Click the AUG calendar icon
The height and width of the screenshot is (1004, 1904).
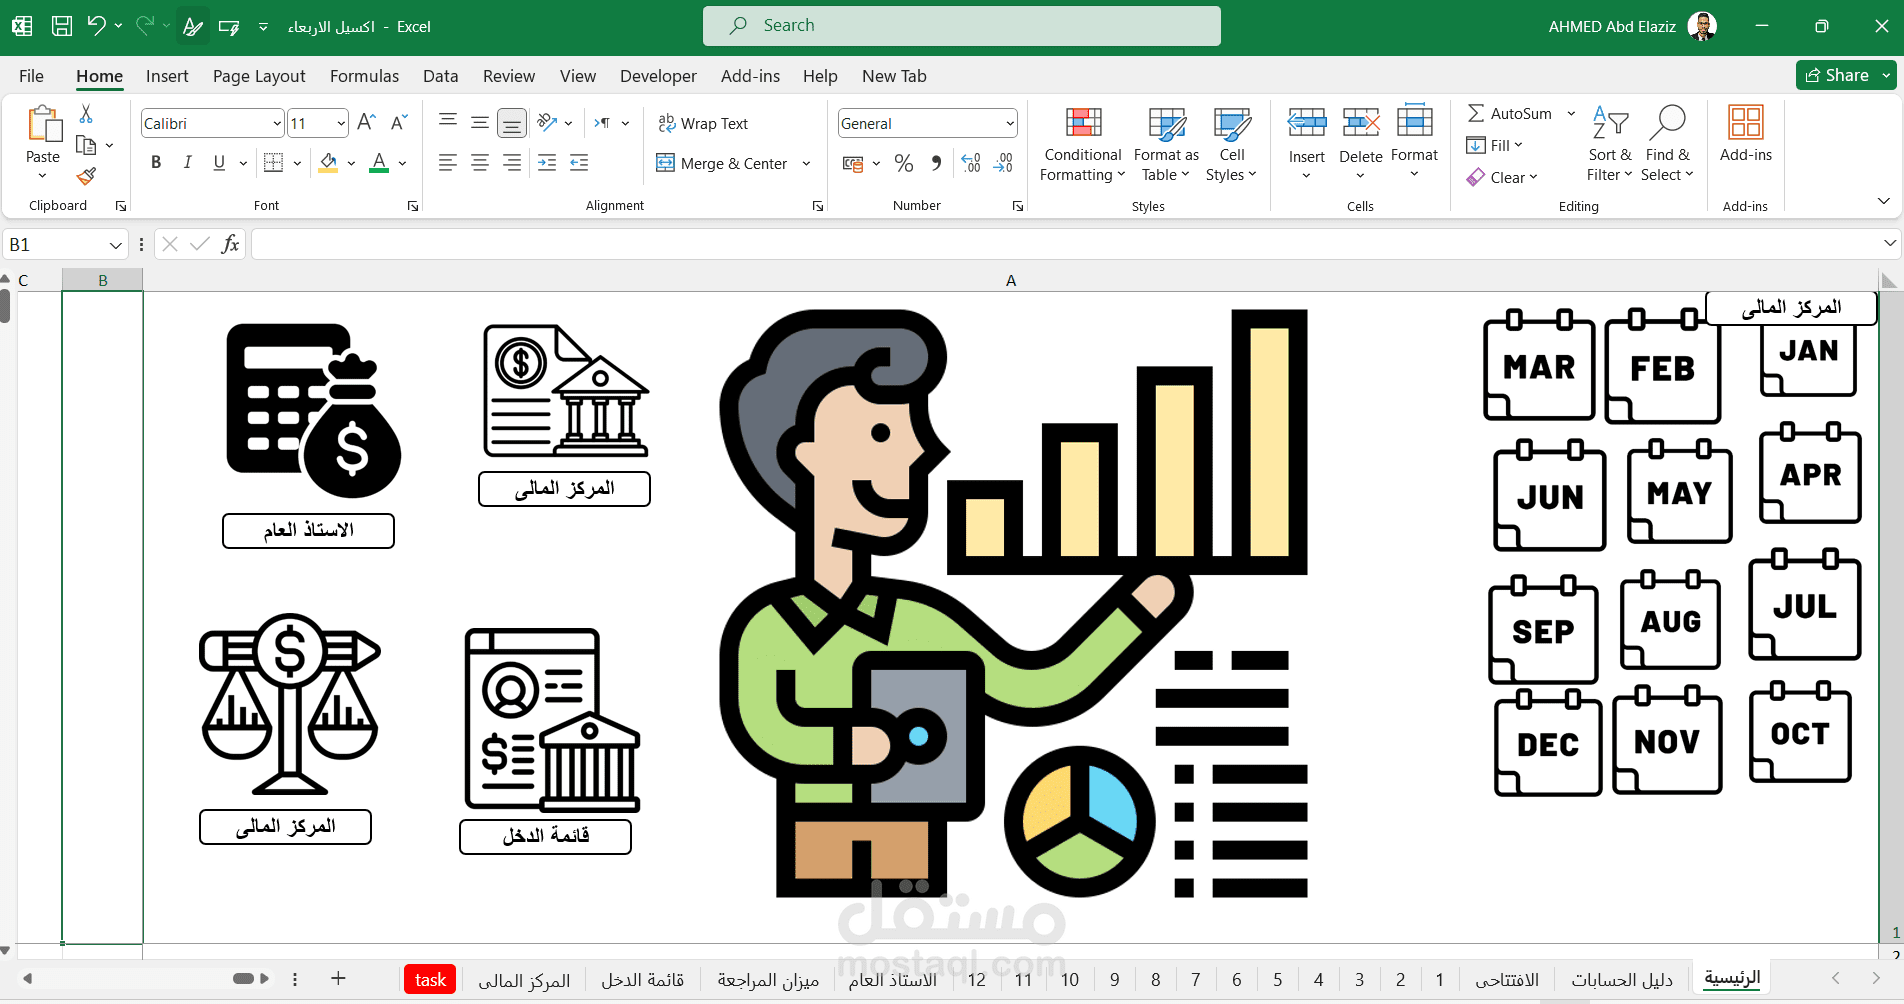click(x=1670, y=620)
